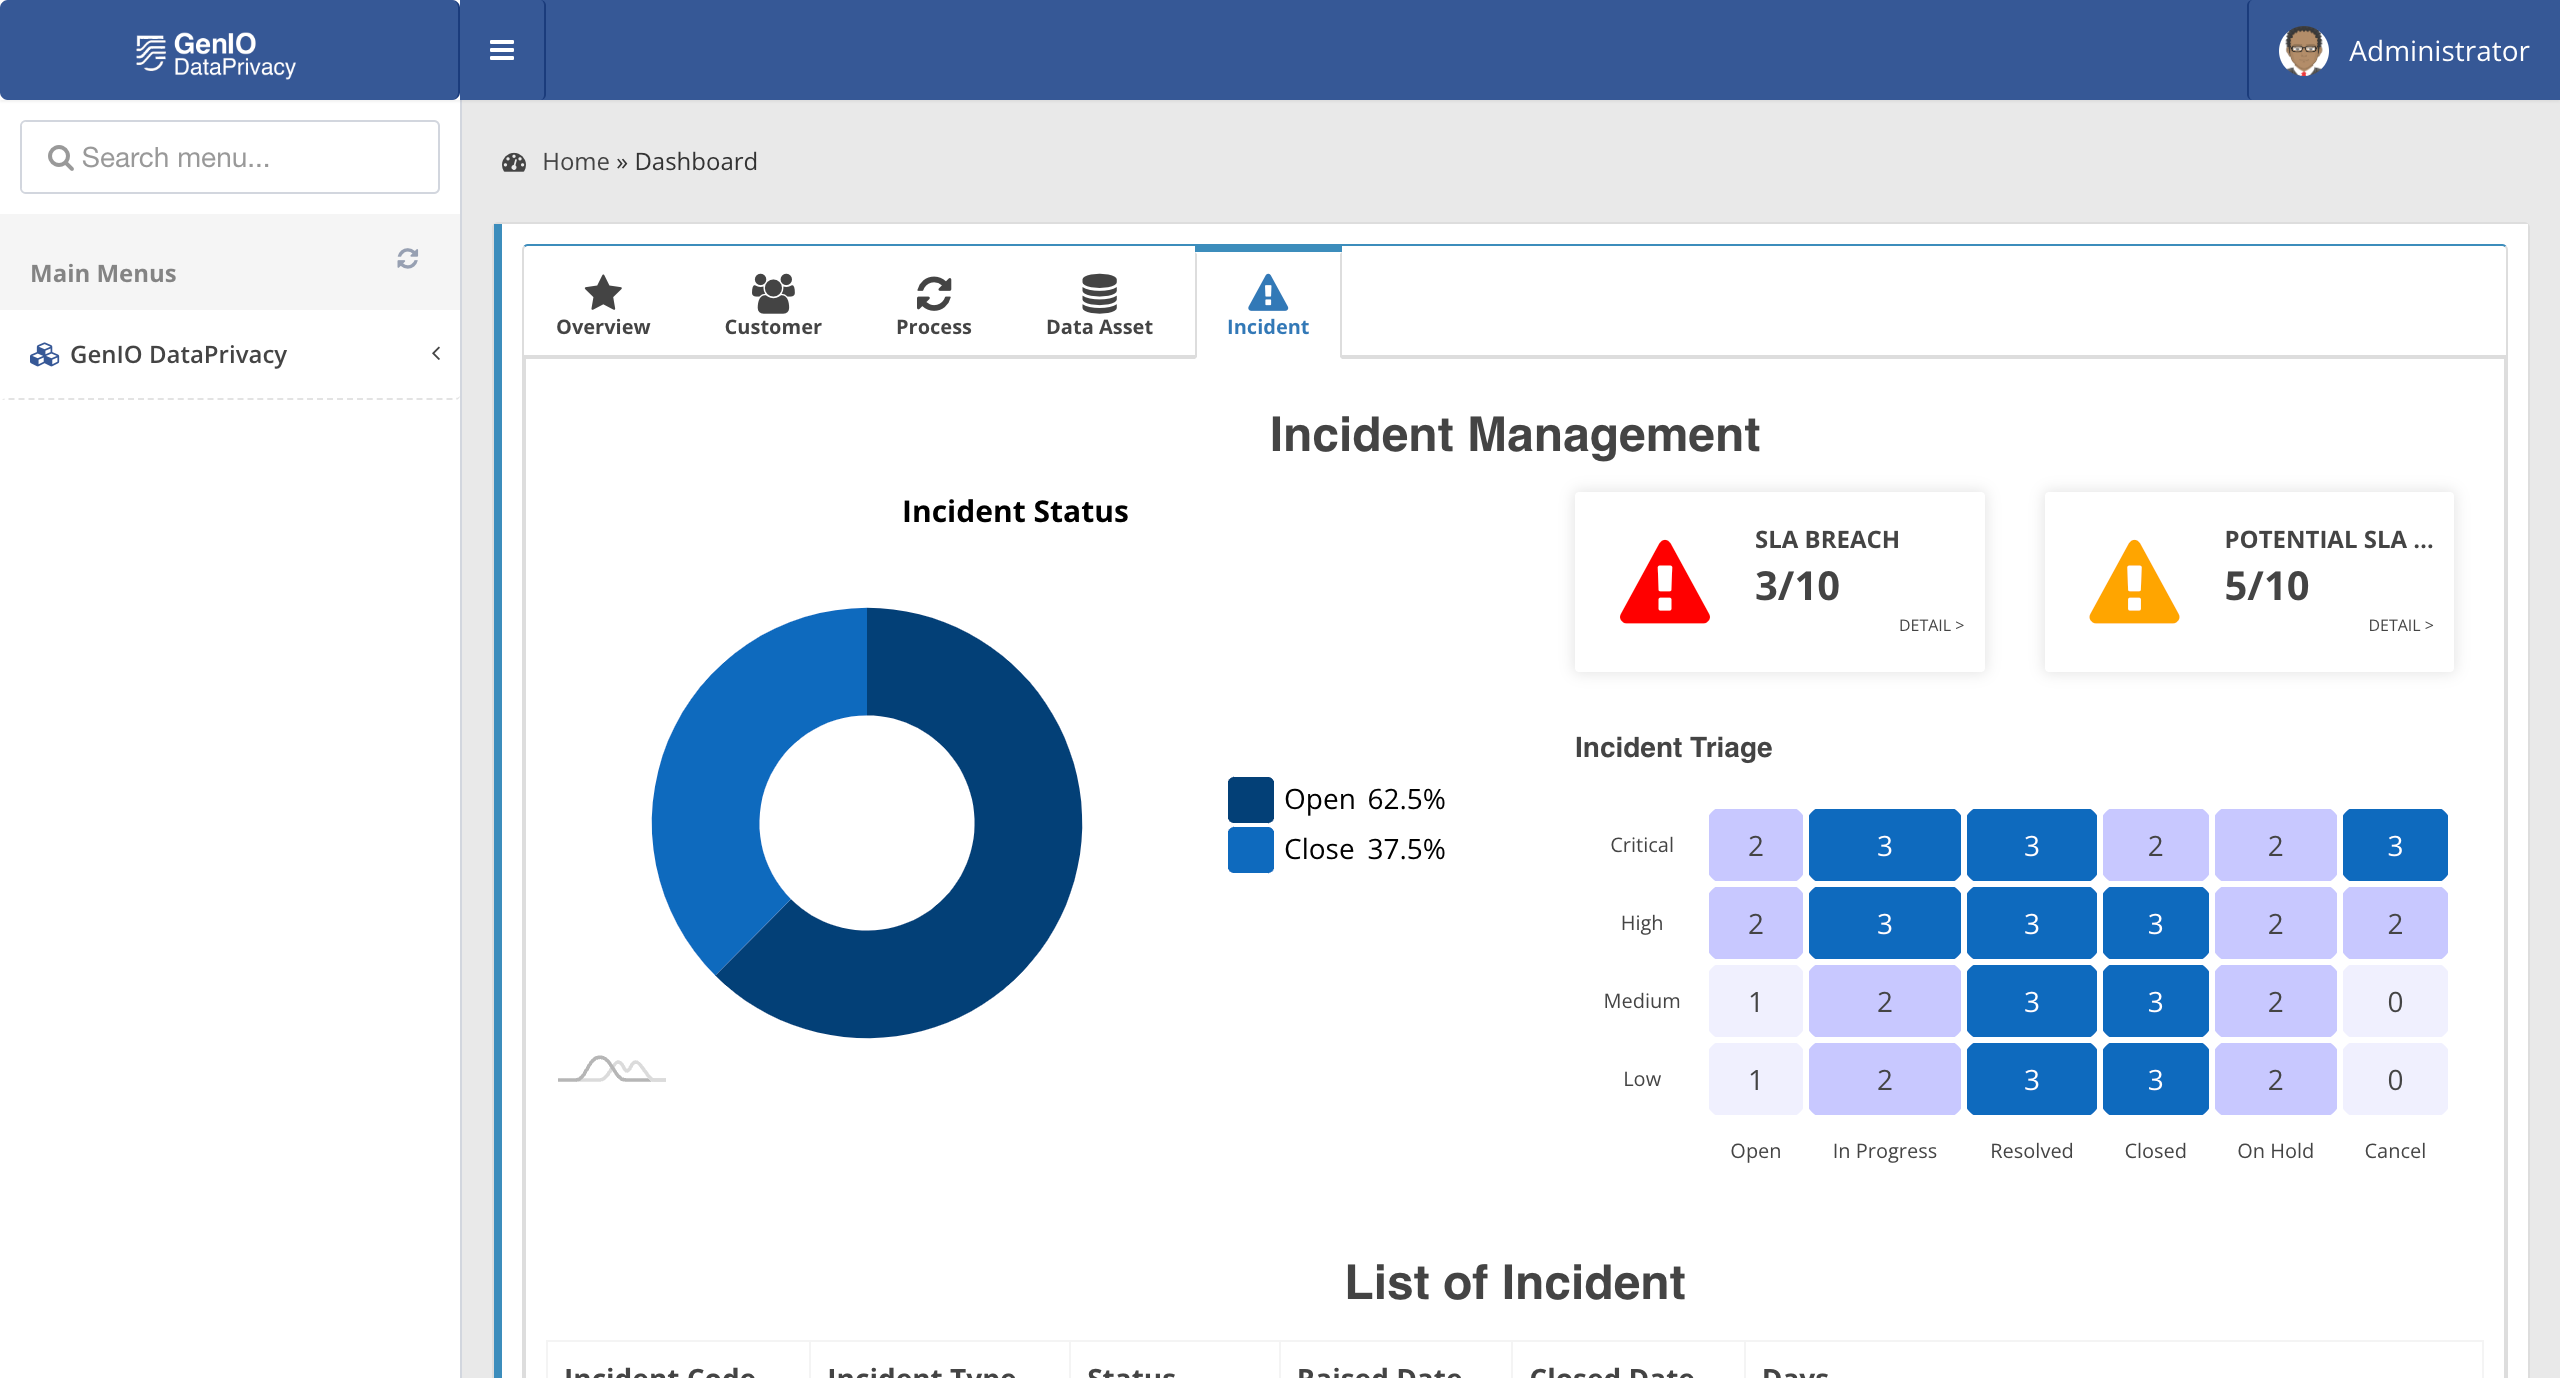Click the Process refresh icon
Viewport: 2560px width, 1378px height.
point(935,292)
